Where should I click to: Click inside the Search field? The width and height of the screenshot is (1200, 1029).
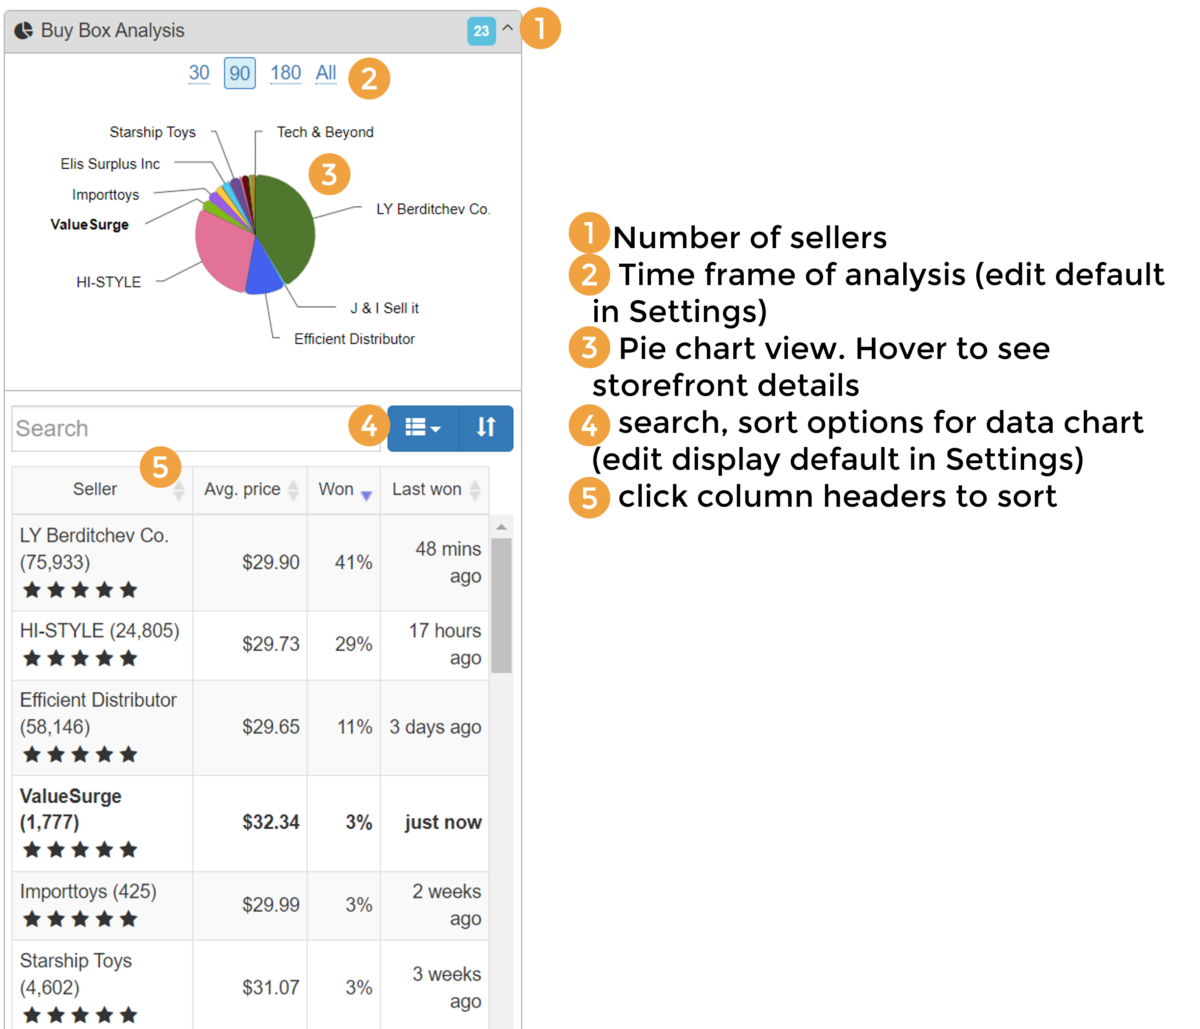pos(180,428)
